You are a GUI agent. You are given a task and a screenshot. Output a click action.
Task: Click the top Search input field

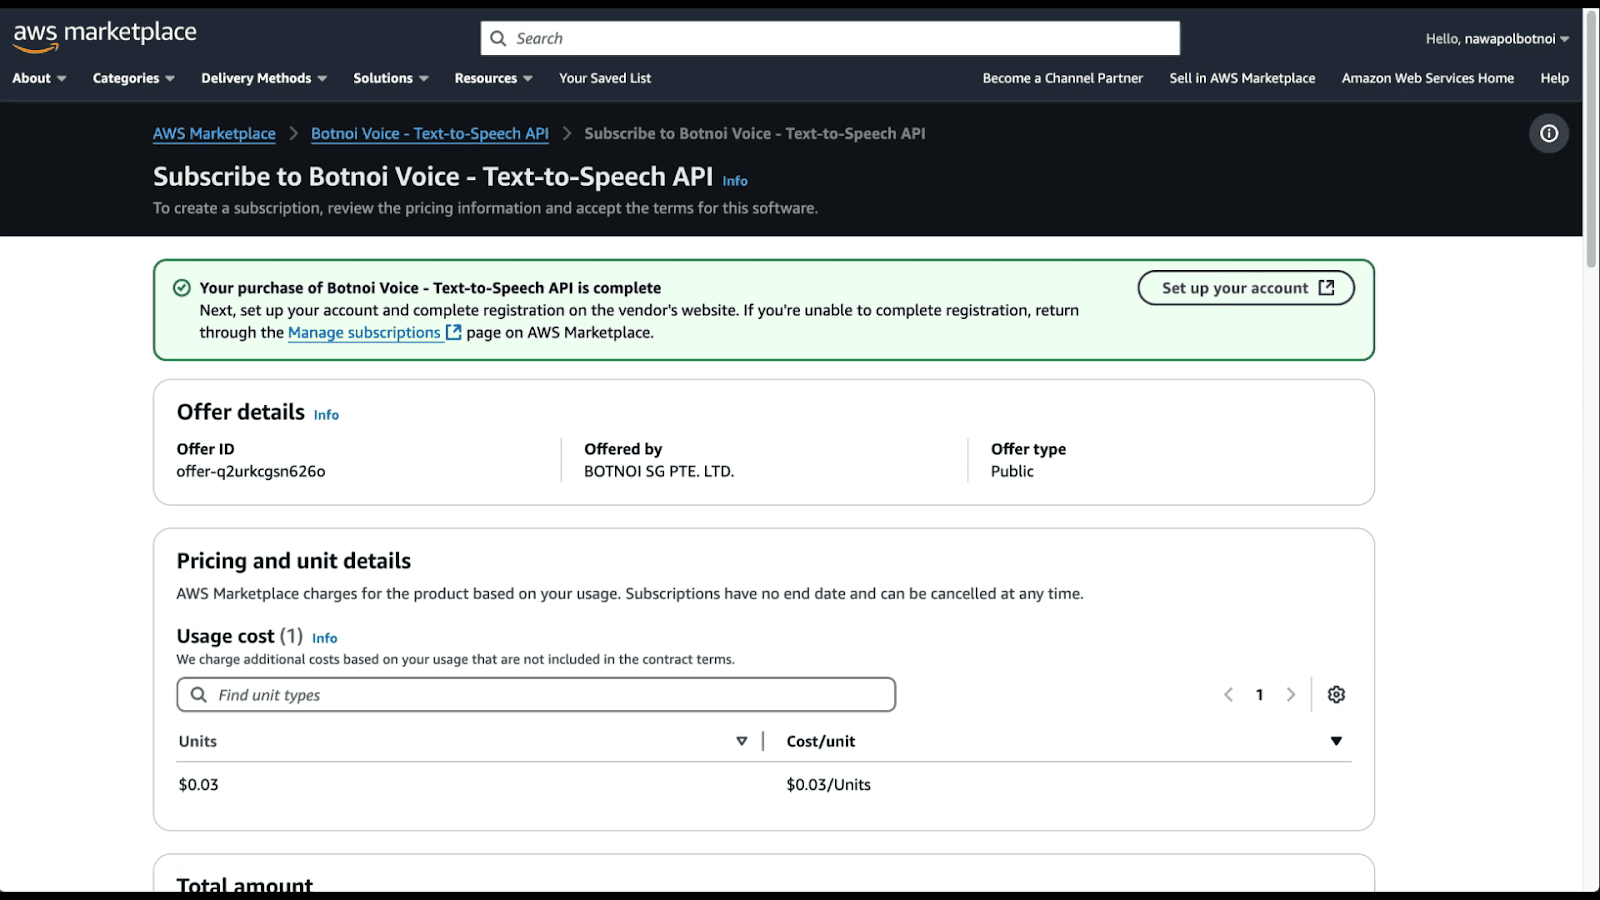(830, 38)
